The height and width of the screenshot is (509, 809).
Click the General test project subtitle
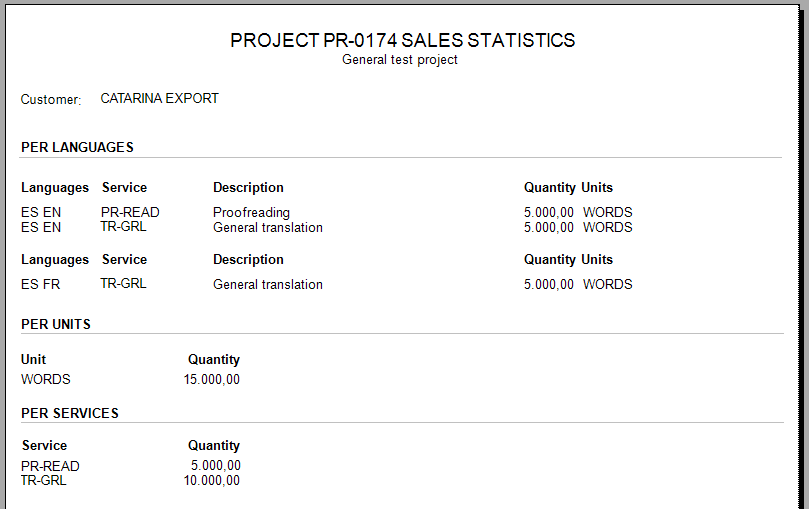(x=400, y=60)
